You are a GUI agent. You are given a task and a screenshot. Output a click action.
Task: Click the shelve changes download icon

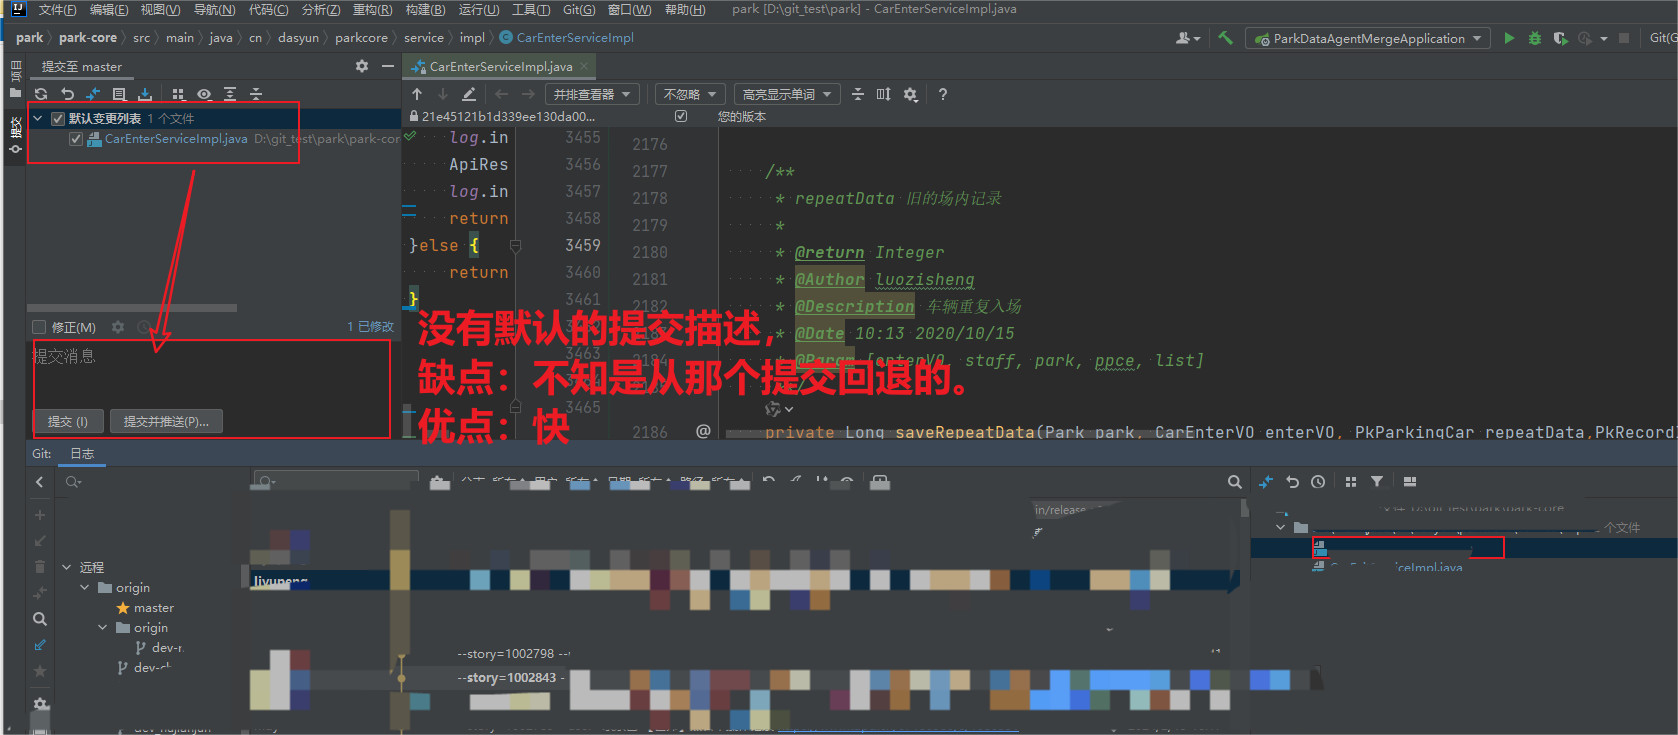145,94
